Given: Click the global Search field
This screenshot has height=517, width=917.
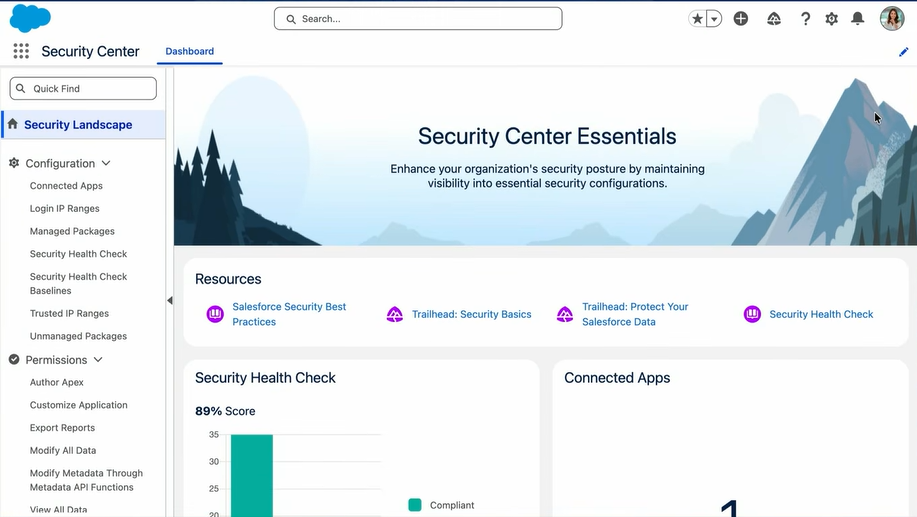Looking at the screenshot, I should (418, 19).
